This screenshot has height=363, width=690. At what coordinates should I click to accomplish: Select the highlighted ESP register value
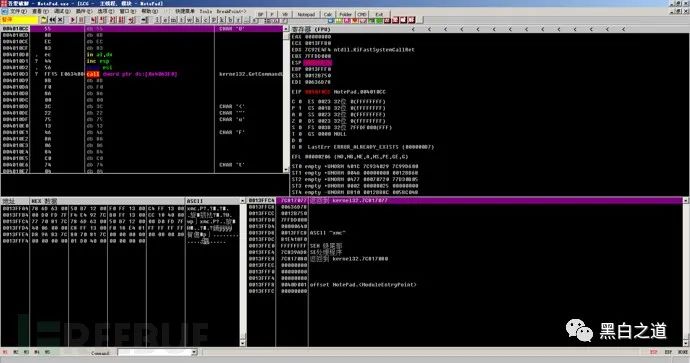click(317, 63)
